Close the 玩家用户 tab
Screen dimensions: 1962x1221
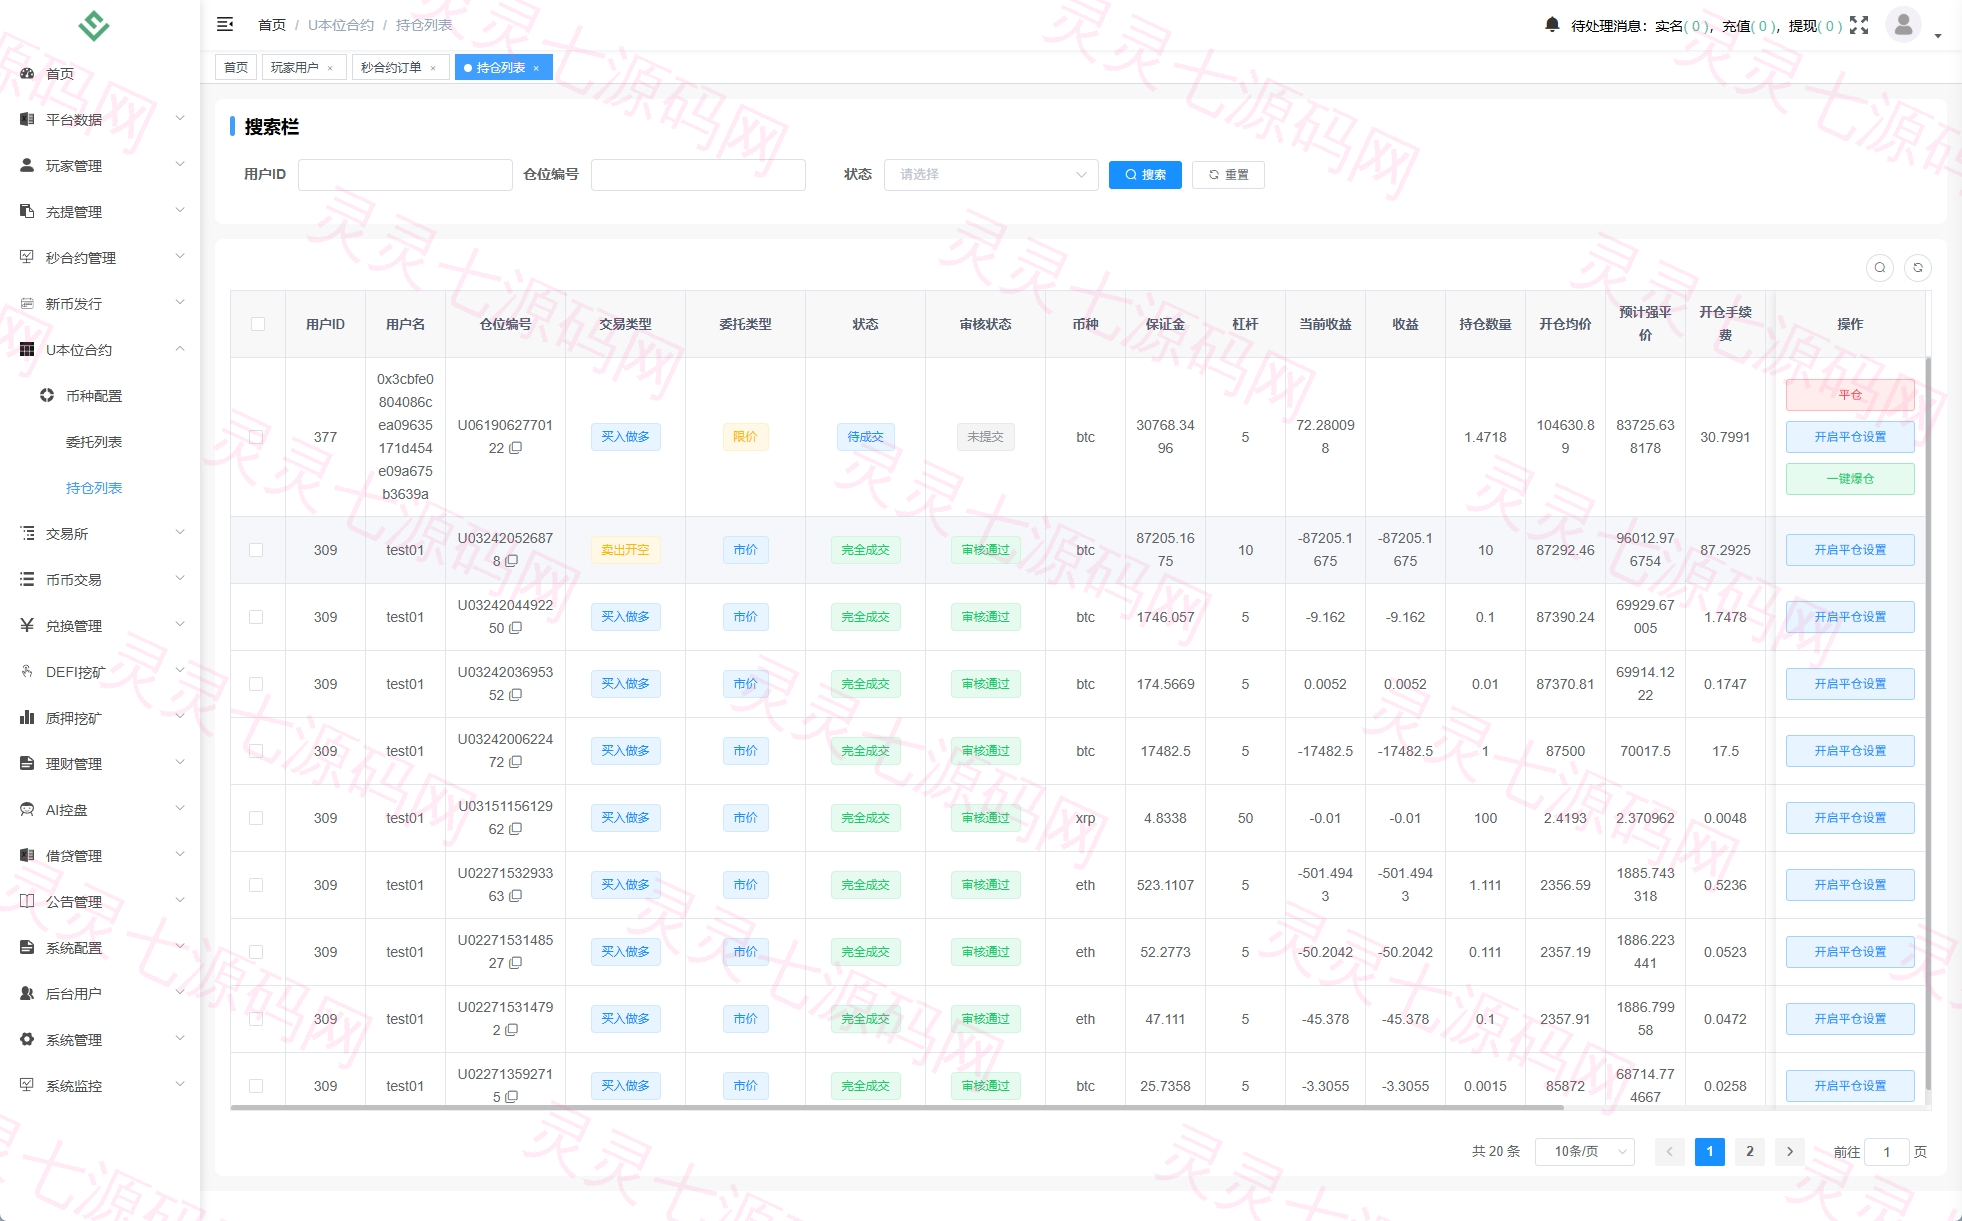(331, 68)
